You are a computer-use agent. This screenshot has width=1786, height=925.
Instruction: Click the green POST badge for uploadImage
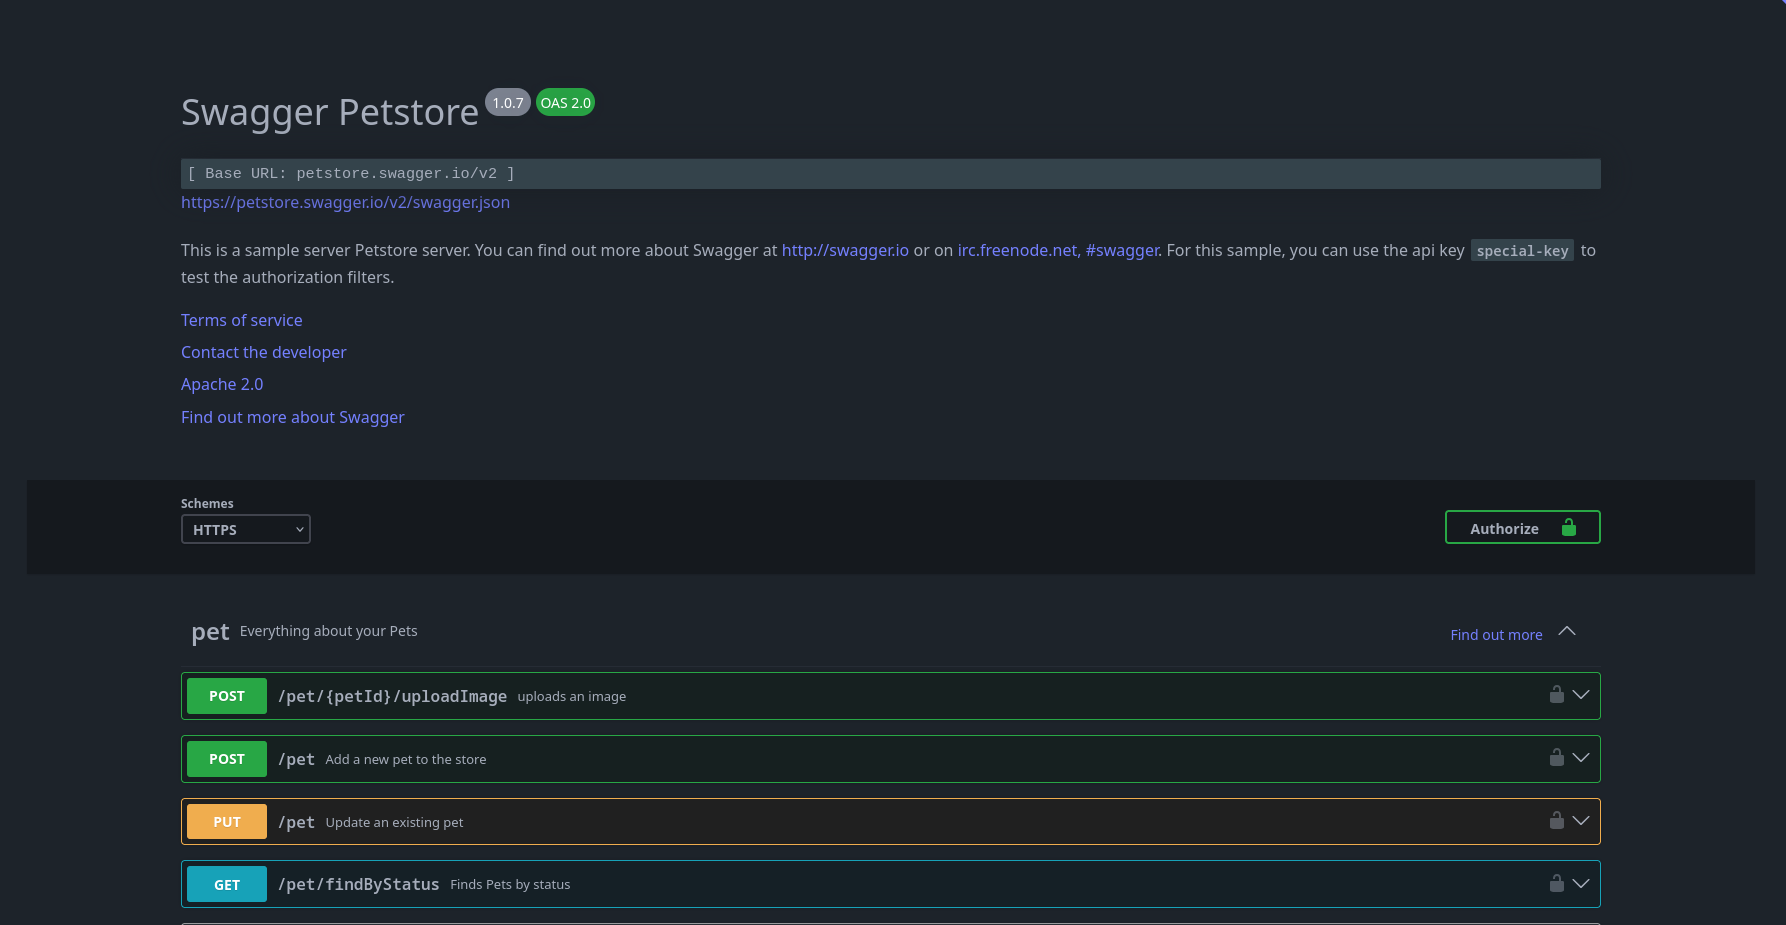227,696
